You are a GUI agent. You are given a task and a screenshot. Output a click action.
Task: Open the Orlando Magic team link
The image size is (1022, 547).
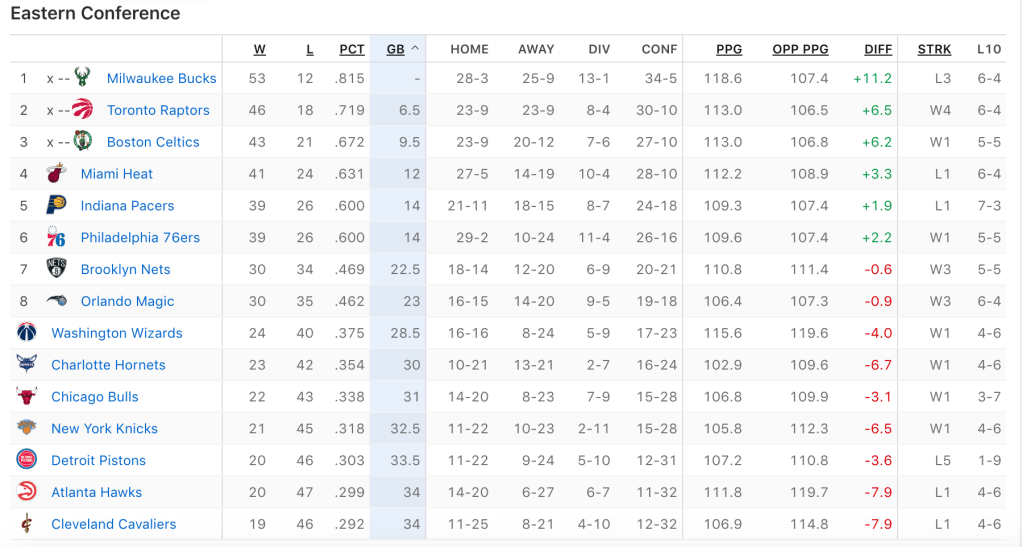tap(127, 301)
